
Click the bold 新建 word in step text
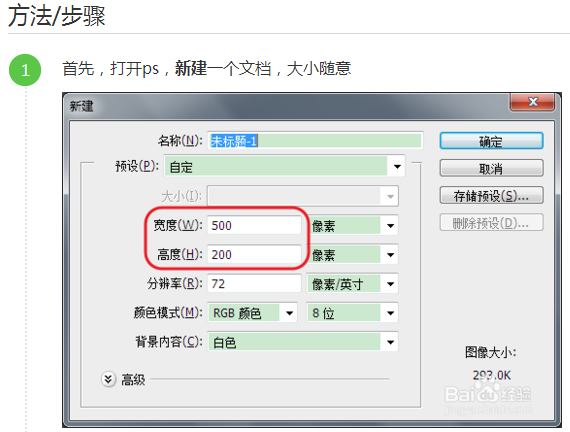(x=191, y=68)
